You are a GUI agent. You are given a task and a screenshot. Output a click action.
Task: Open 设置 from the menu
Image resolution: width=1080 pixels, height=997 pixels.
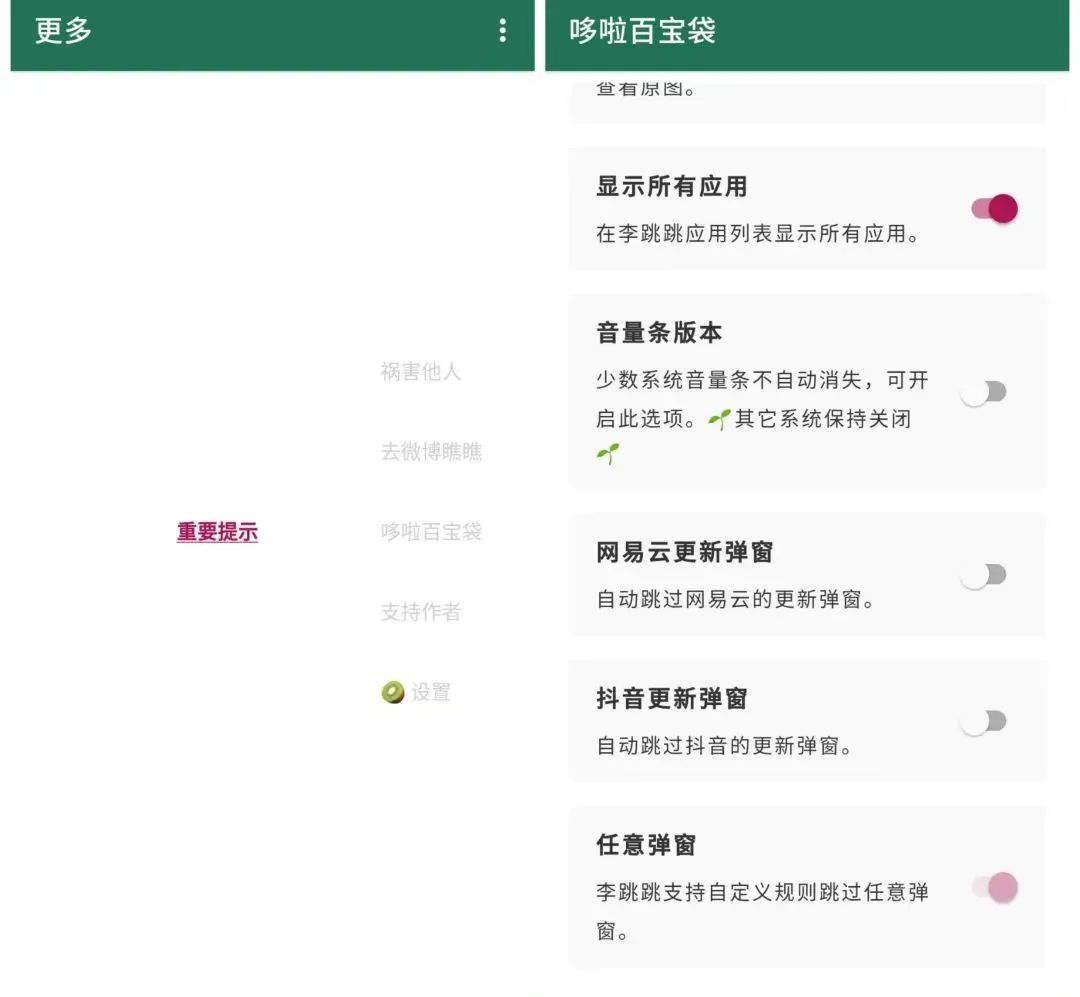(431, 692)
